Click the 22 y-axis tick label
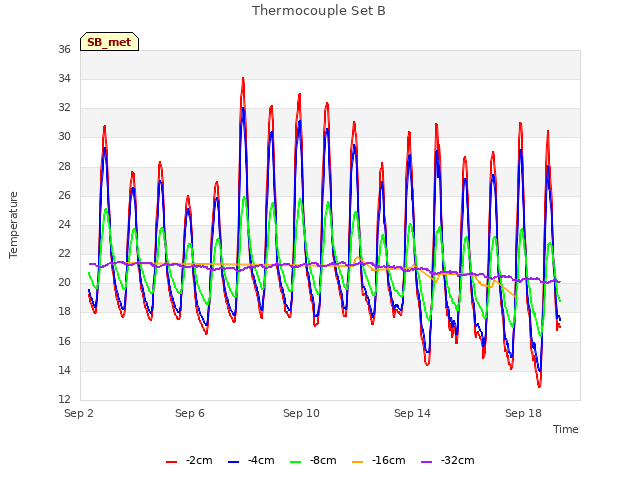The width and height of the screenshot is (640, 480). [x=64, y=253]
